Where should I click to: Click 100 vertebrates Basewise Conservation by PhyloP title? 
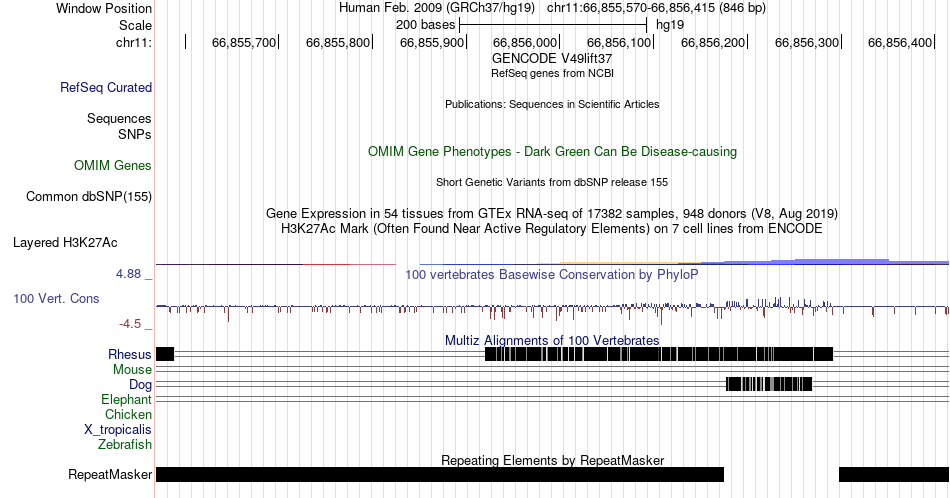(552, 274)
